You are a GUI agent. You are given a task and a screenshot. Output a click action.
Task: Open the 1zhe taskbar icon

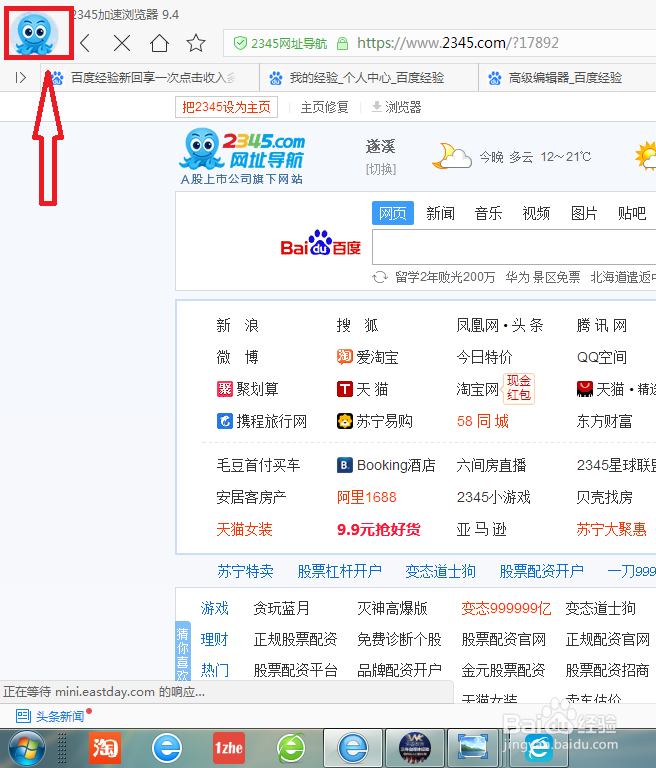click(229, 748)
